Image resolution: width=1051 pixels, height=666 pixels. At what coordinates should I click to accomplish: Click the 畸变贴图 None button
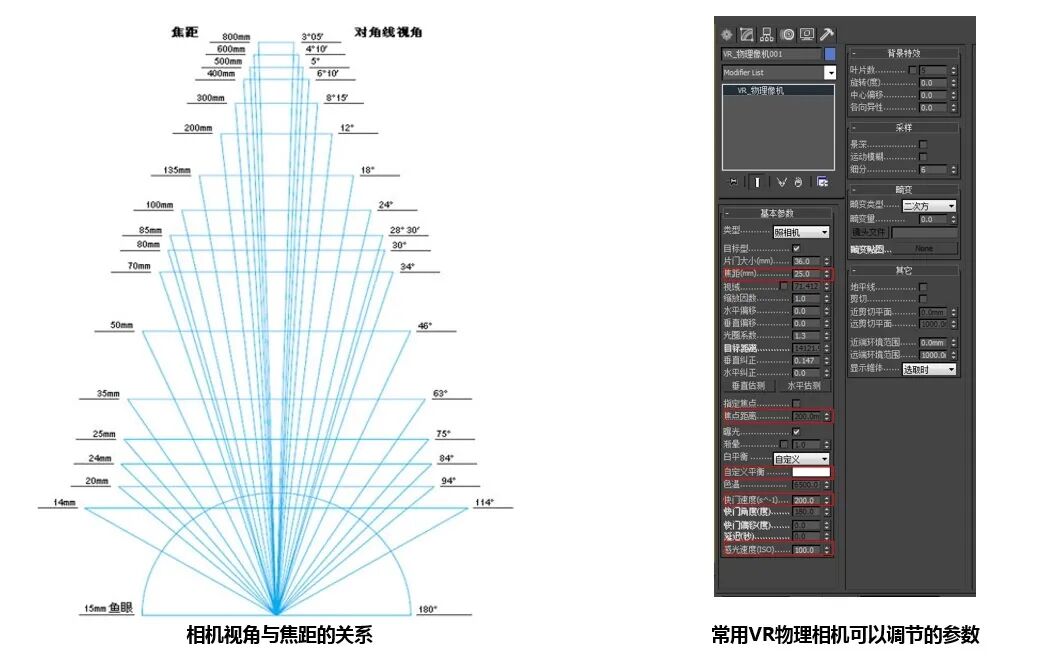click(x=924, y=249)
